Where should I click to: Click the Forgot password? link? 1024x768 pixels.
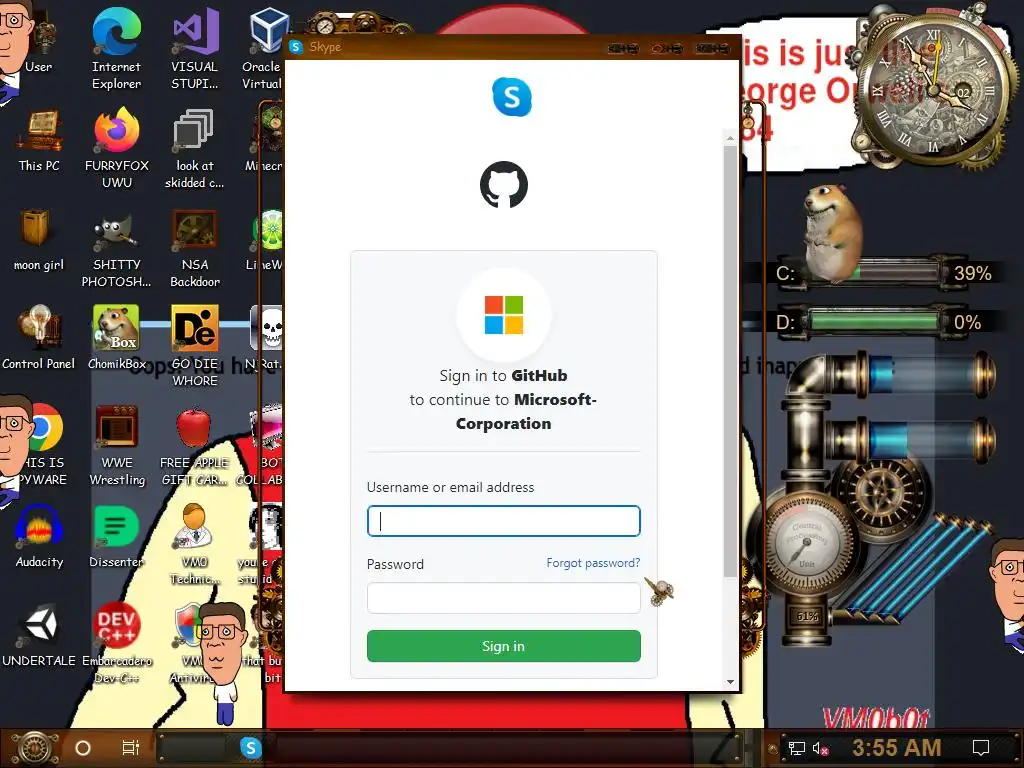coord(593,563)
